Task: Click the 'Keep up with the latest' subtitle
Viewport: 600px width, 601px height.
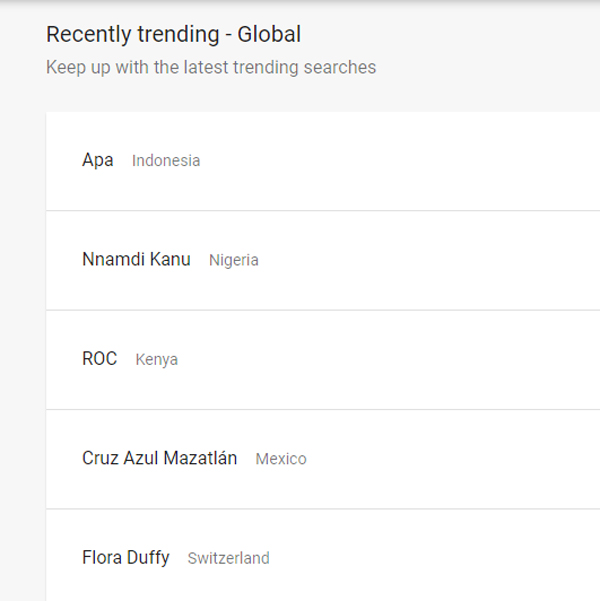Action: (x=211, y=68)
